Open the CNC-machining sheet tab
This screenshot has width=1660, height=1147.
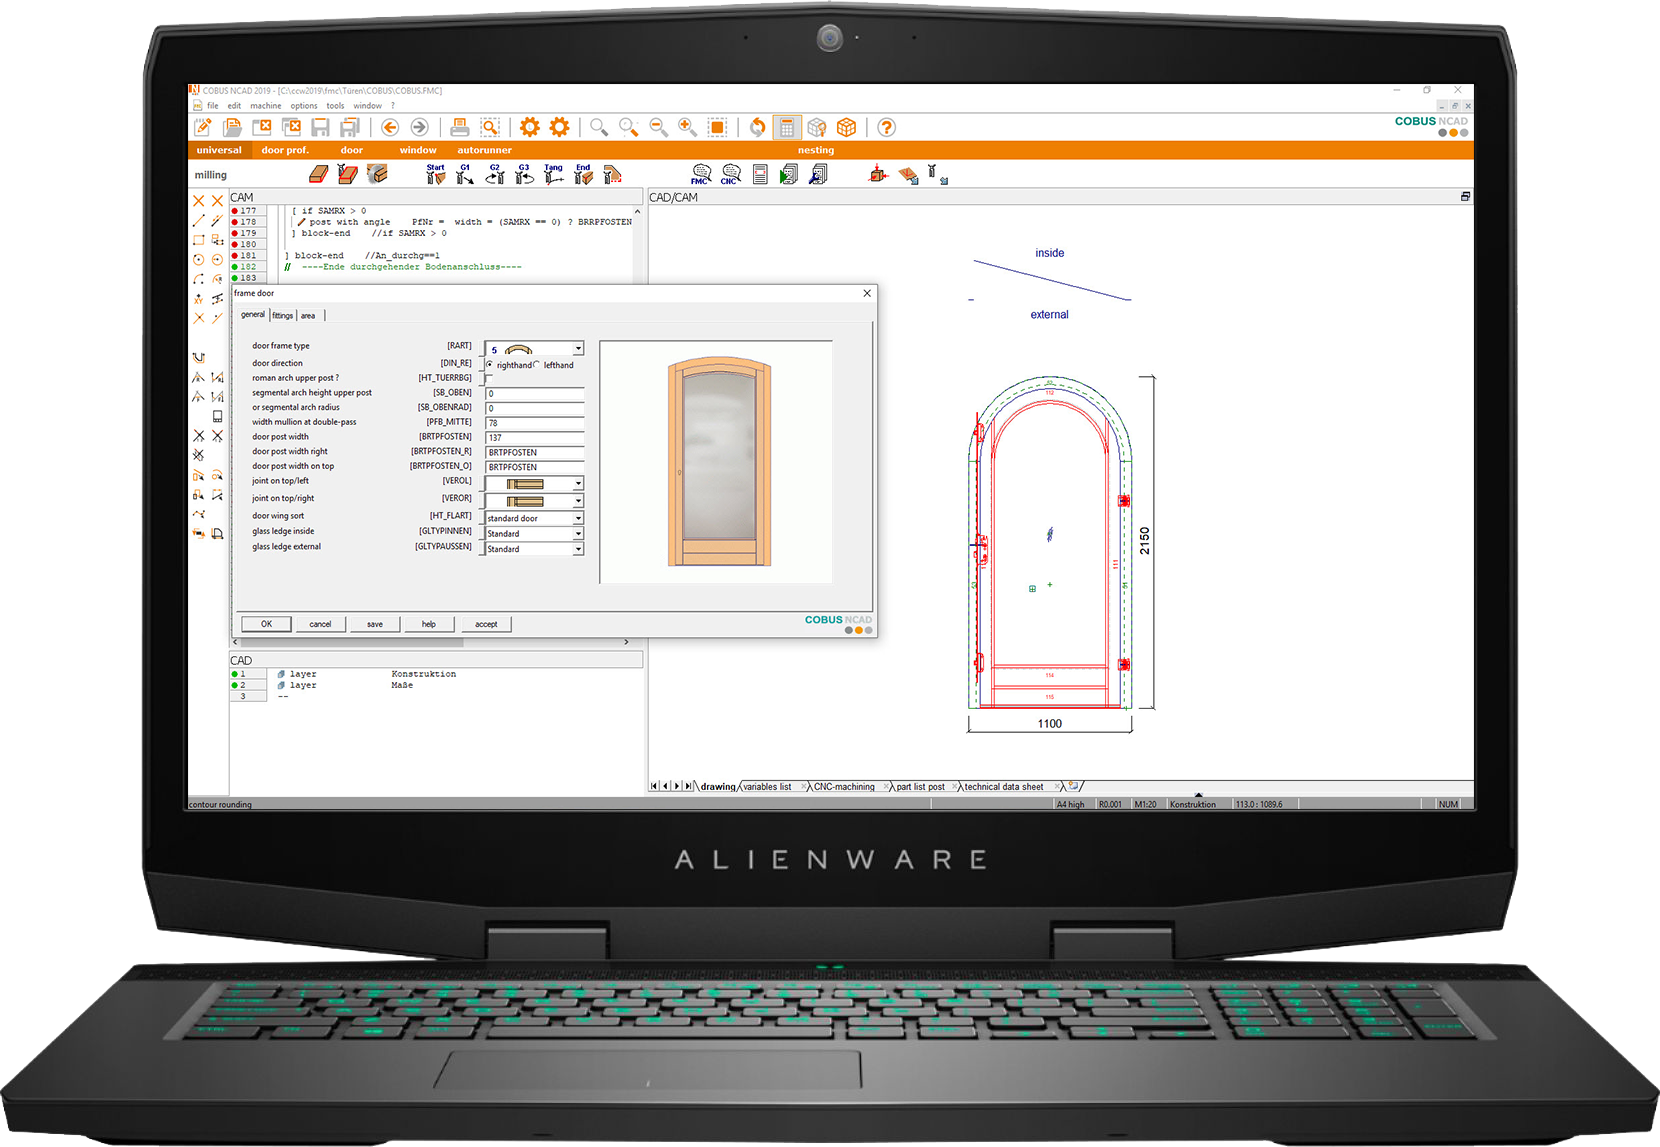coord(844,787)
